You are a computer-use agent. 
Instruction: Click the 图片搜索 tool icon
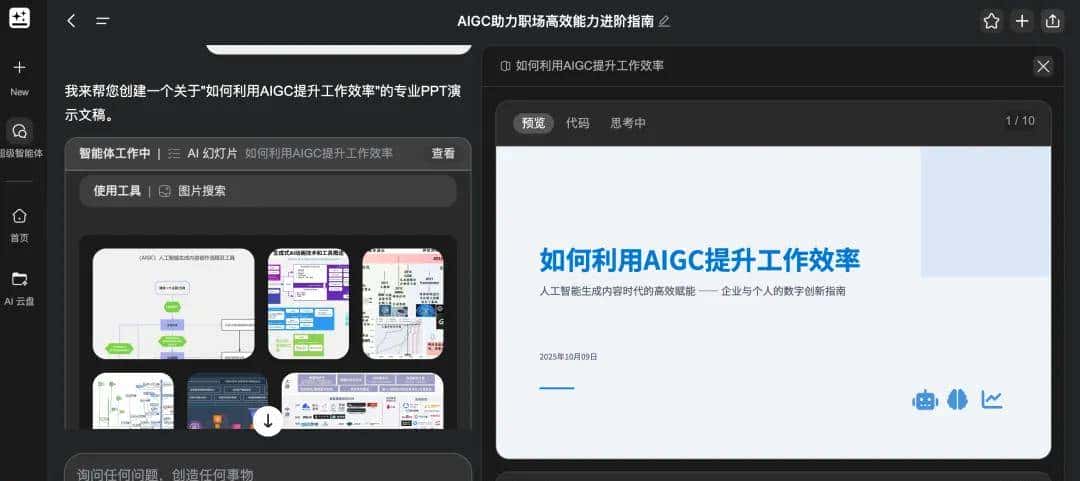tap(165, 191)
